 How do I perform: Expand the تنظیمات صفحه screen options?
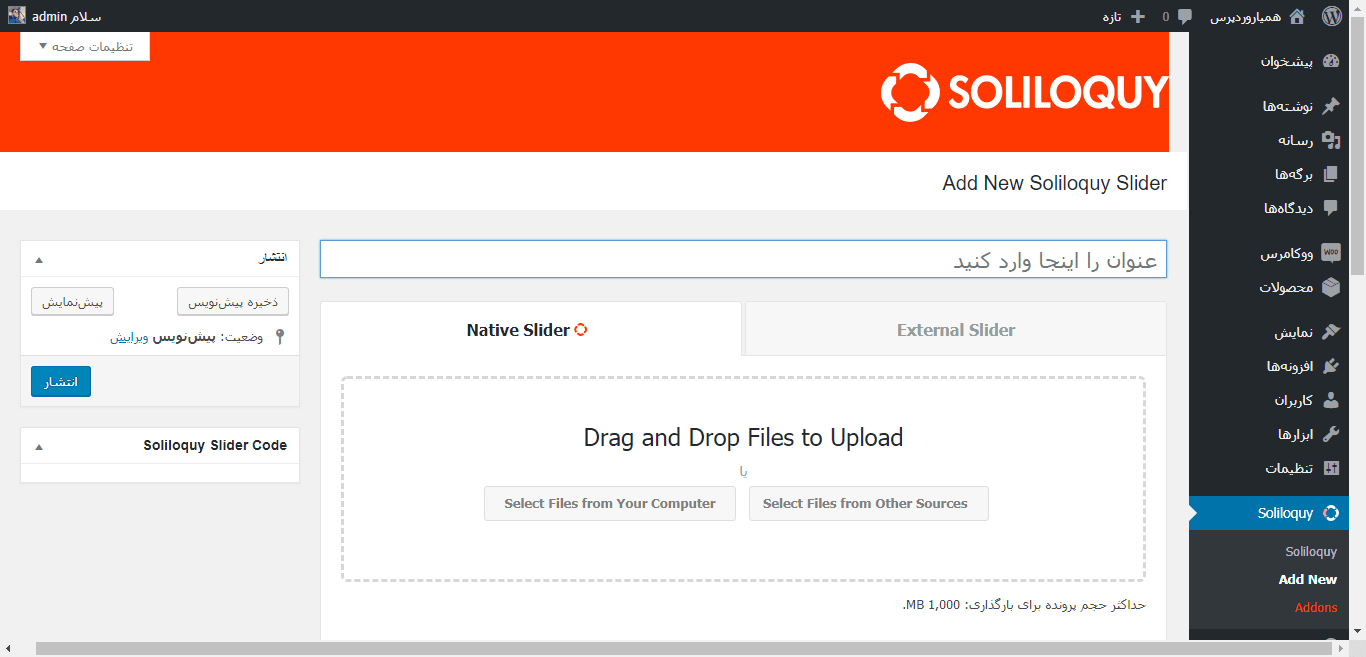pos(85,46)
